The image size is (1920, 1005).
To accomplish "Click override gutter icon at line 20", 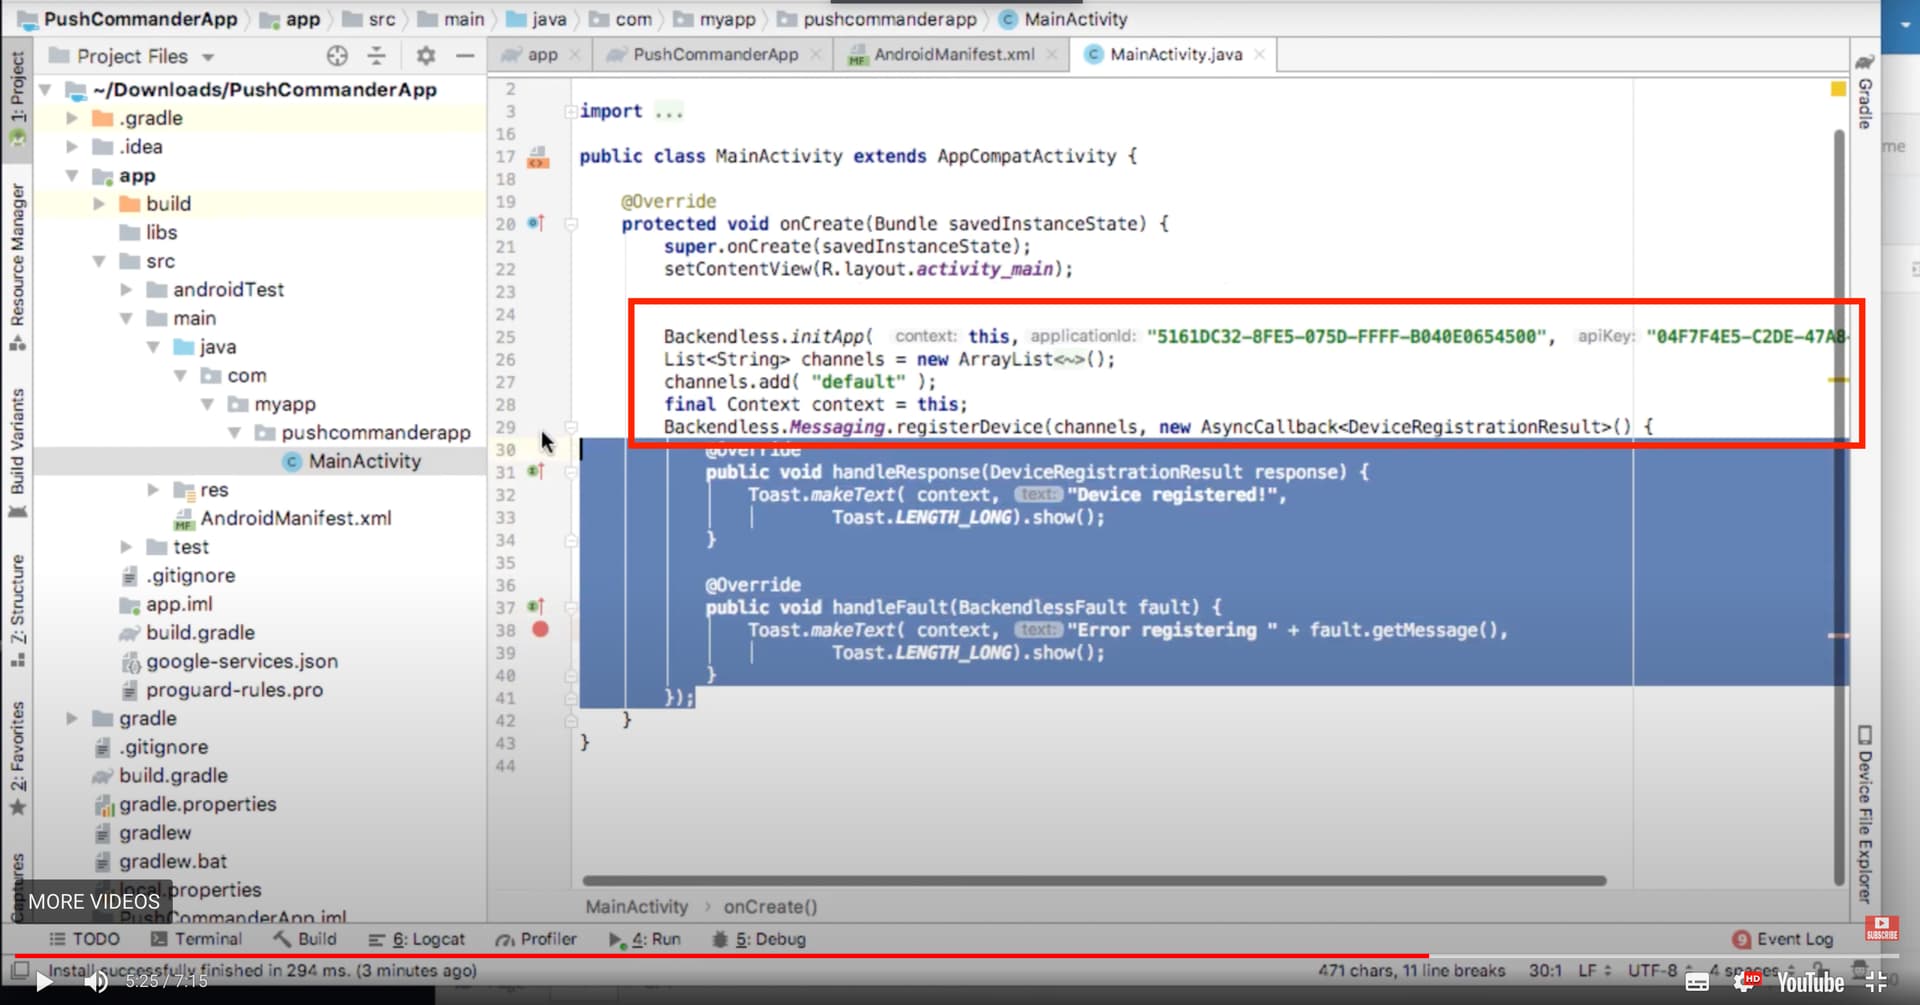I will click(x=536, y=223).
